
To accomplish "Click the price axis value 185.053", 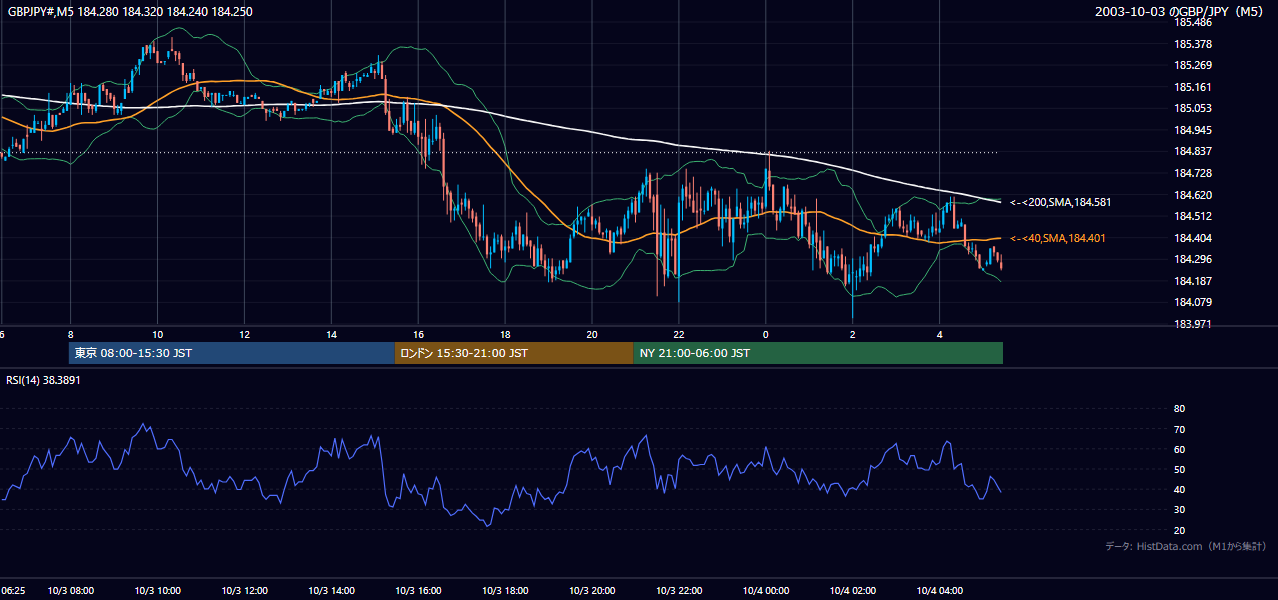I will click(1193, 108).
